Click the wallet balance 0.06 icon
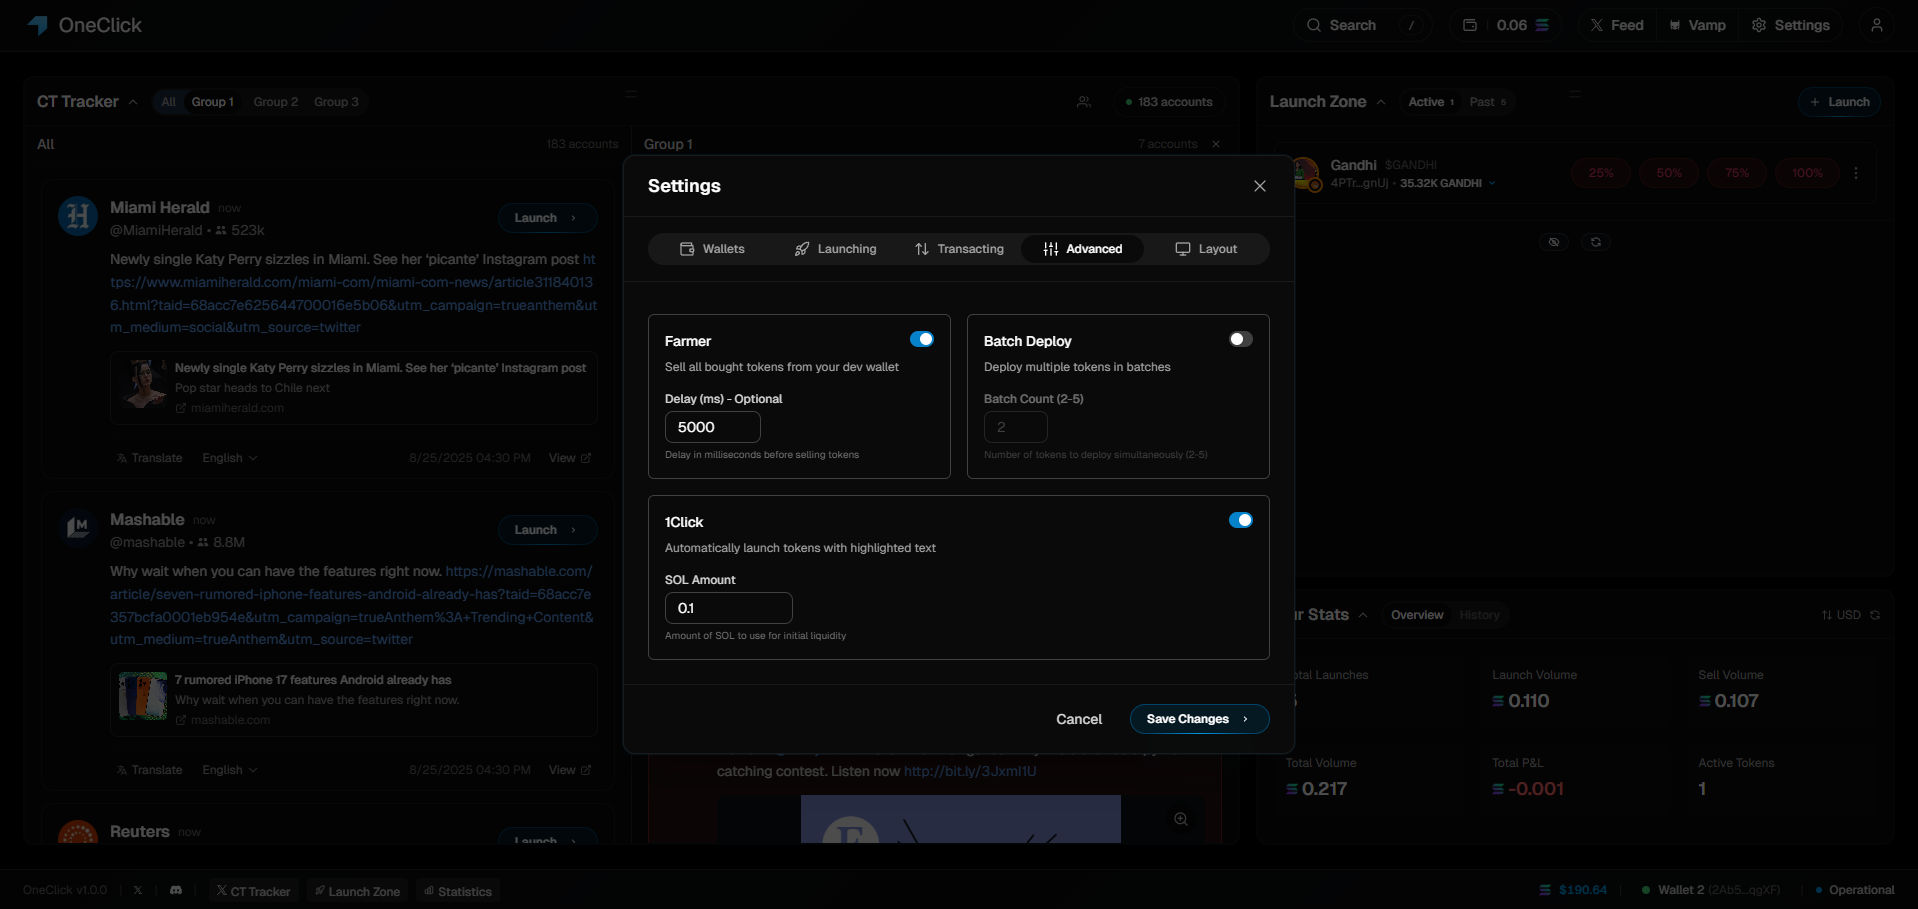Image resolution: width=1918 pixels, height=909 pixels. pos(1470,25)
